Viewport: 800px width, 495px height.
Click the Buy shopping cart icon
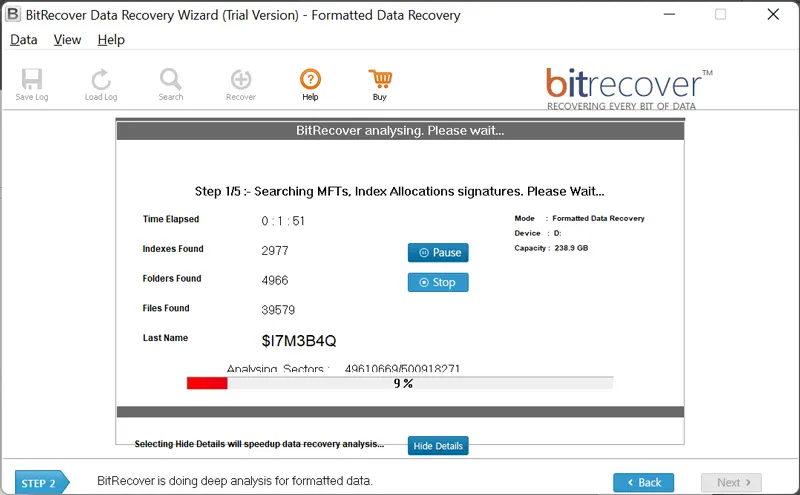click(380, 84)
